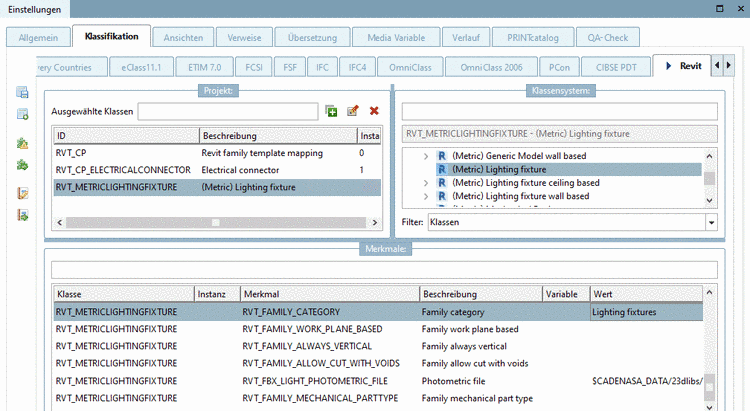Expand (Metric) Generic Model wall based node
Screen dimensions: 750x411
pyautogui.click(x=426, y=156)
